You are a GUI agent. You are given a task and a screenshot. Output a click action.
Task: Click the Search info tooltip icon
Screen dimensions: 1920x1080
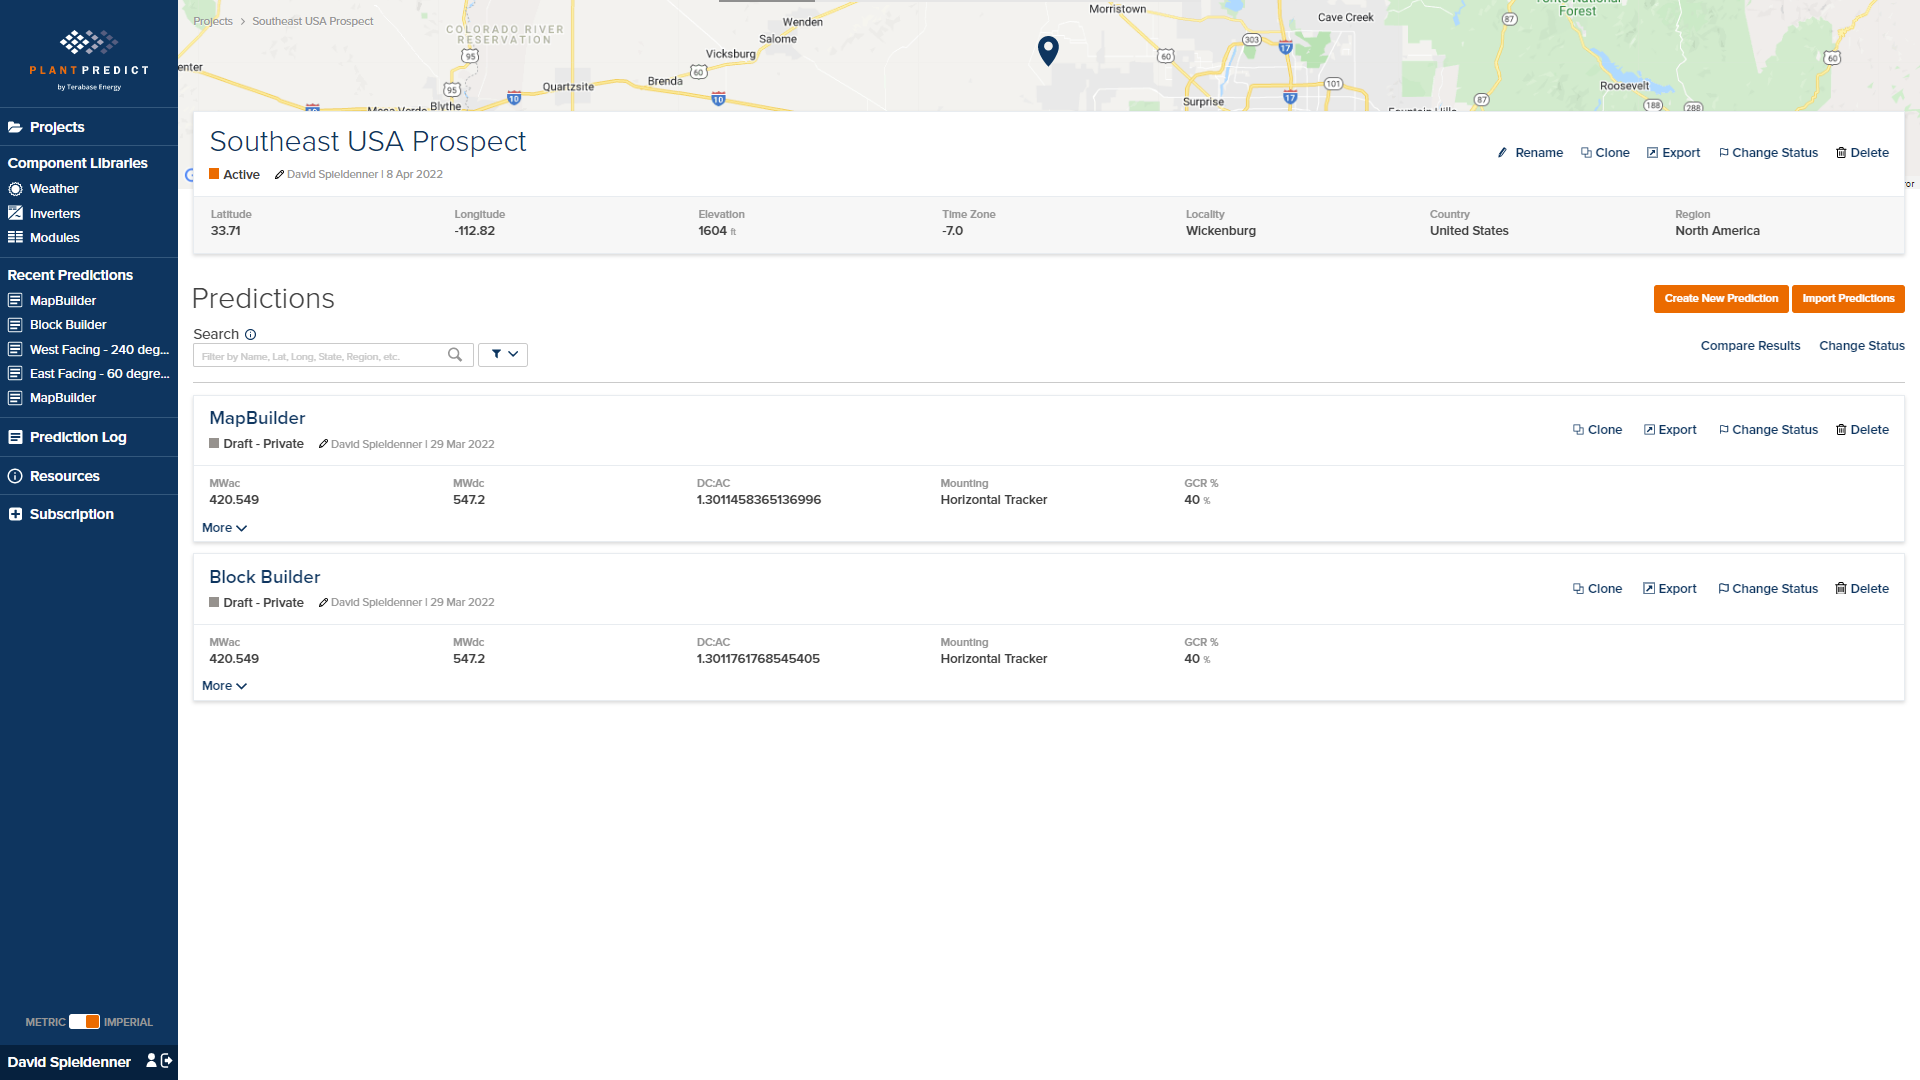pyautogui.click(x=251, y=335)
